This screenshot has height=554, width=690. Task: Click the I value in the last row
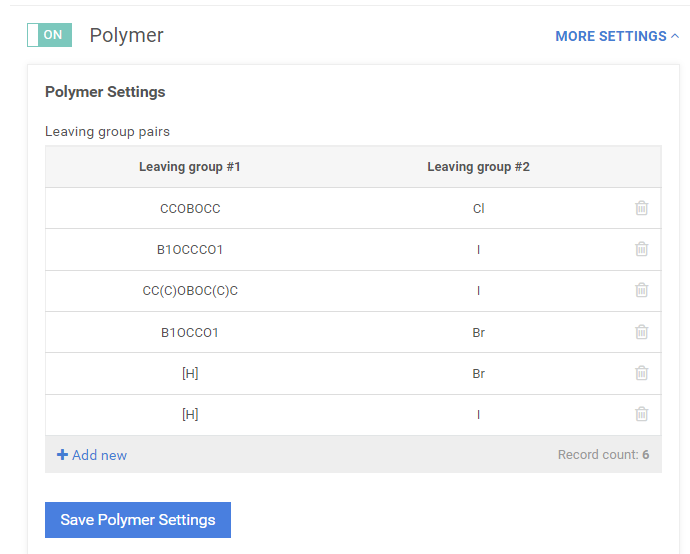point(478,414)
